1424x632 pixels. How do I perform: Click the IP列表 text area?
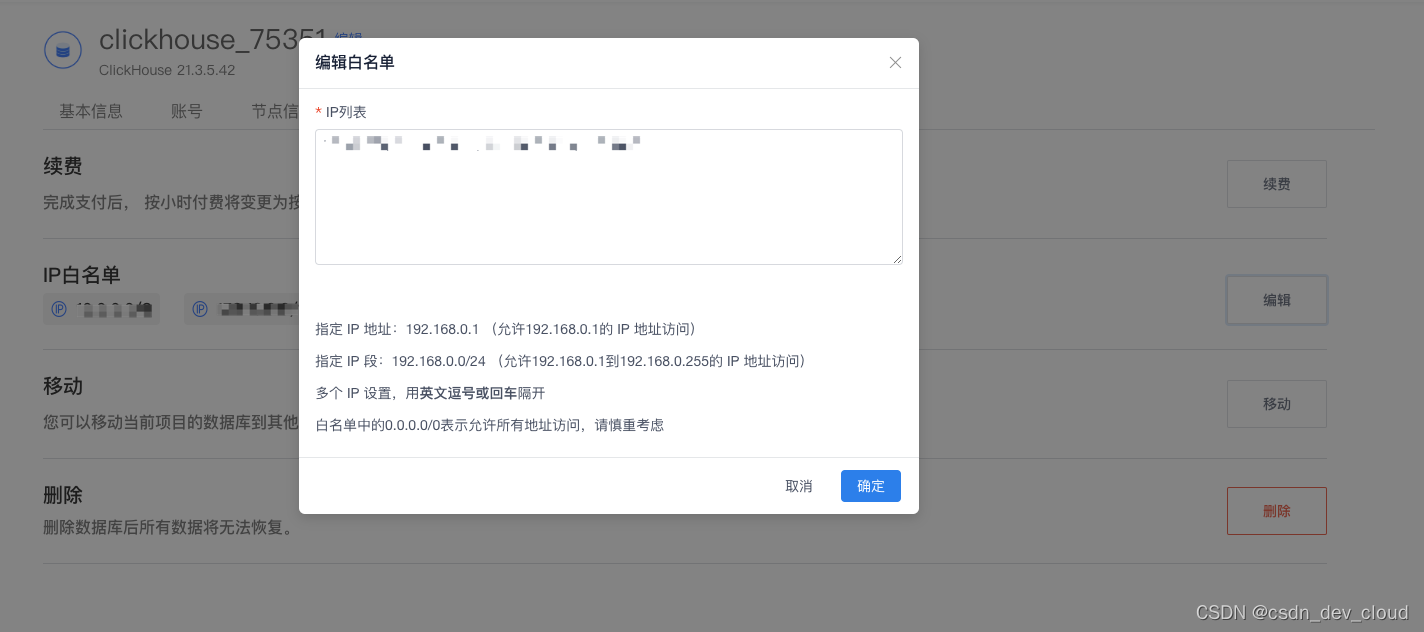click(x=609, y=197)
